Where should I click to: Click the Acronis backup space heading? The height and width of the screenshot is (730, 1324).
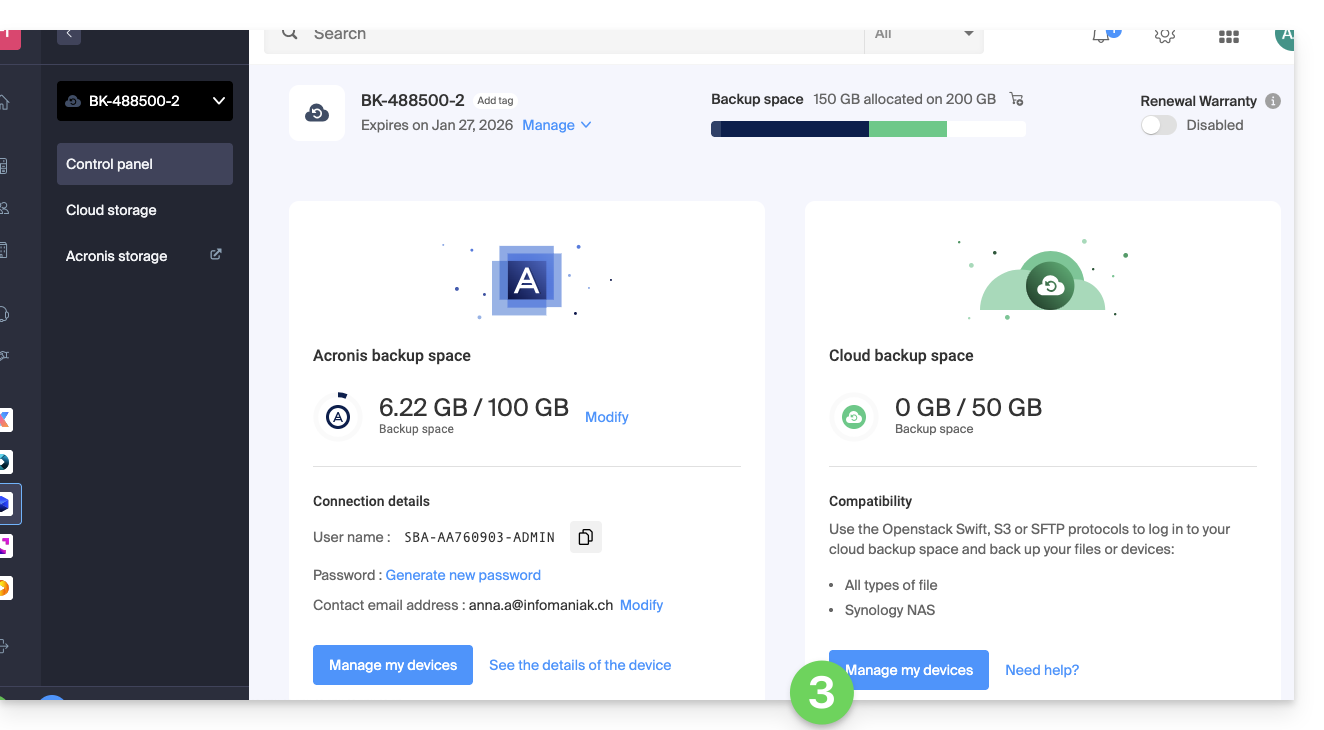[x=392, y=355]
